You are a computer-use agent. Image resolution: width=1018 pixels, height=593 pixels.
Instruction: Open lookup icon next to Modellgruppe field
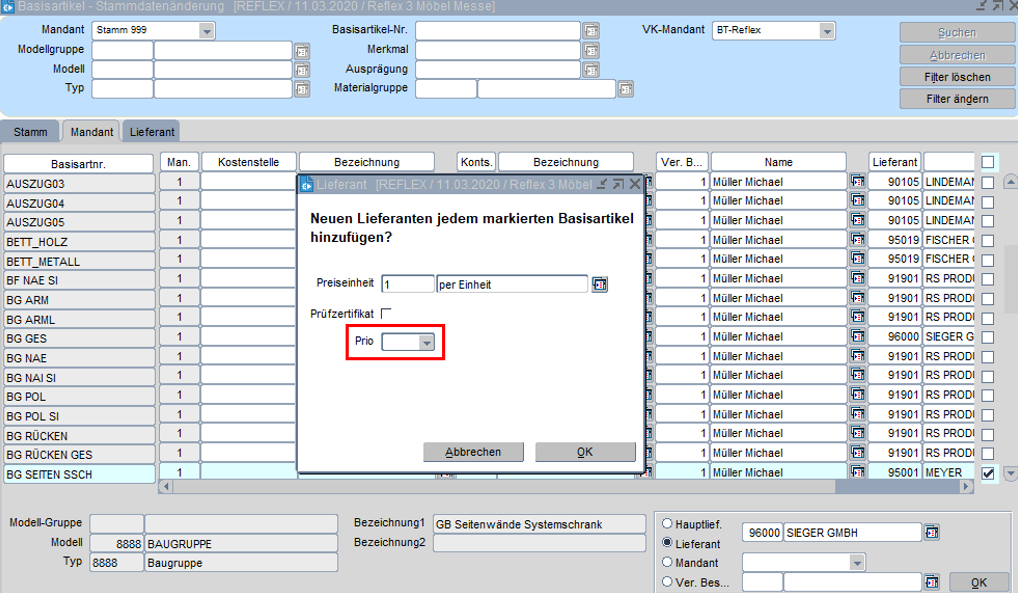(302, 50)
